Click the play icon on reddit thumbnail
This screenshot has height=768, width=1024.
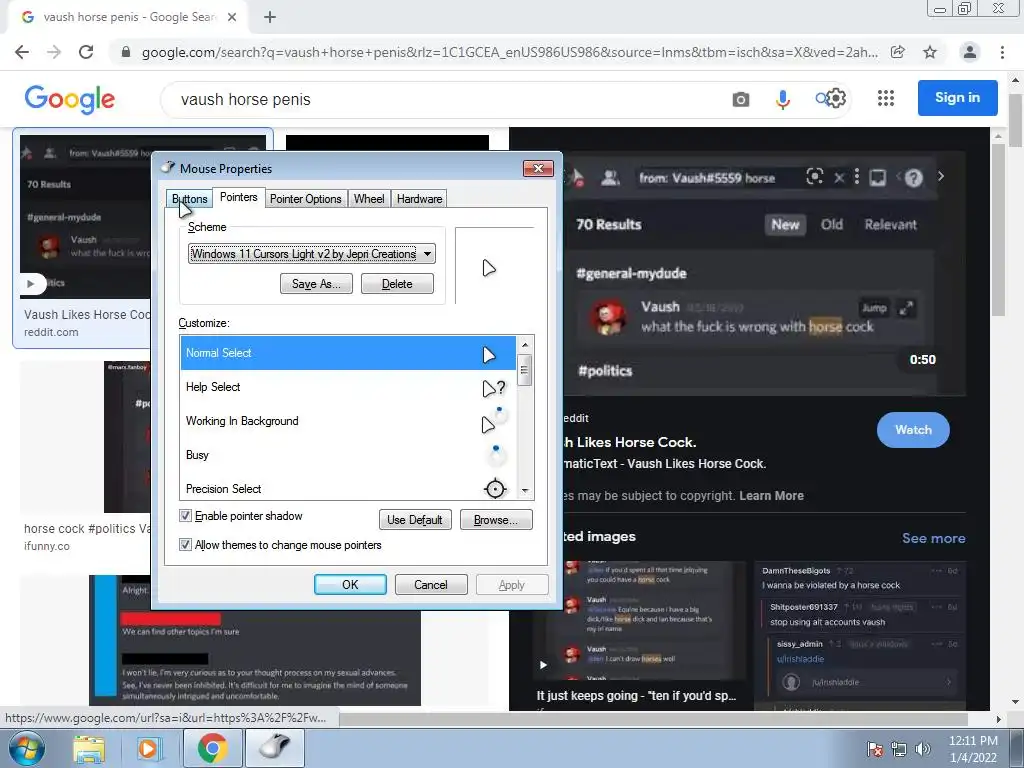coord(30,283)
